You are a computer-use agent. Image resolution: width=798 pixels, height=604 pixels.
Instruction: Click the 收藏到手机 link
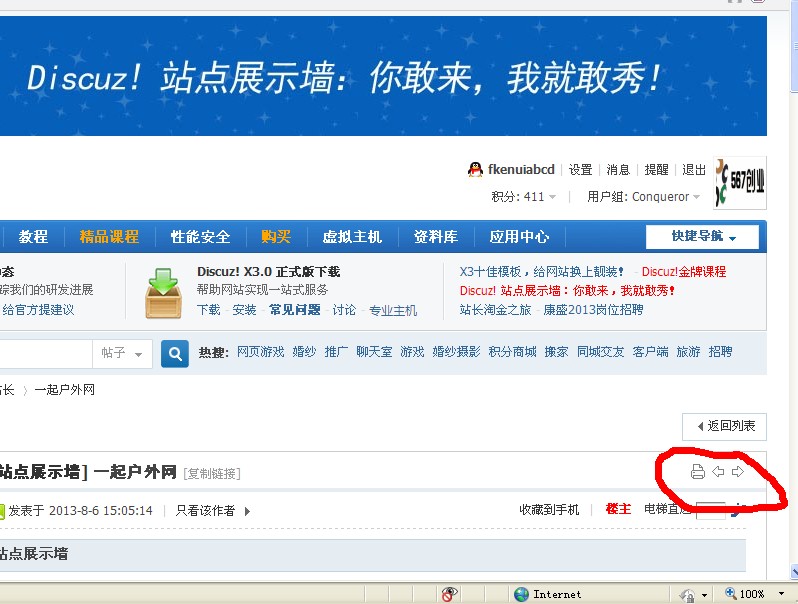coord(549,509)
